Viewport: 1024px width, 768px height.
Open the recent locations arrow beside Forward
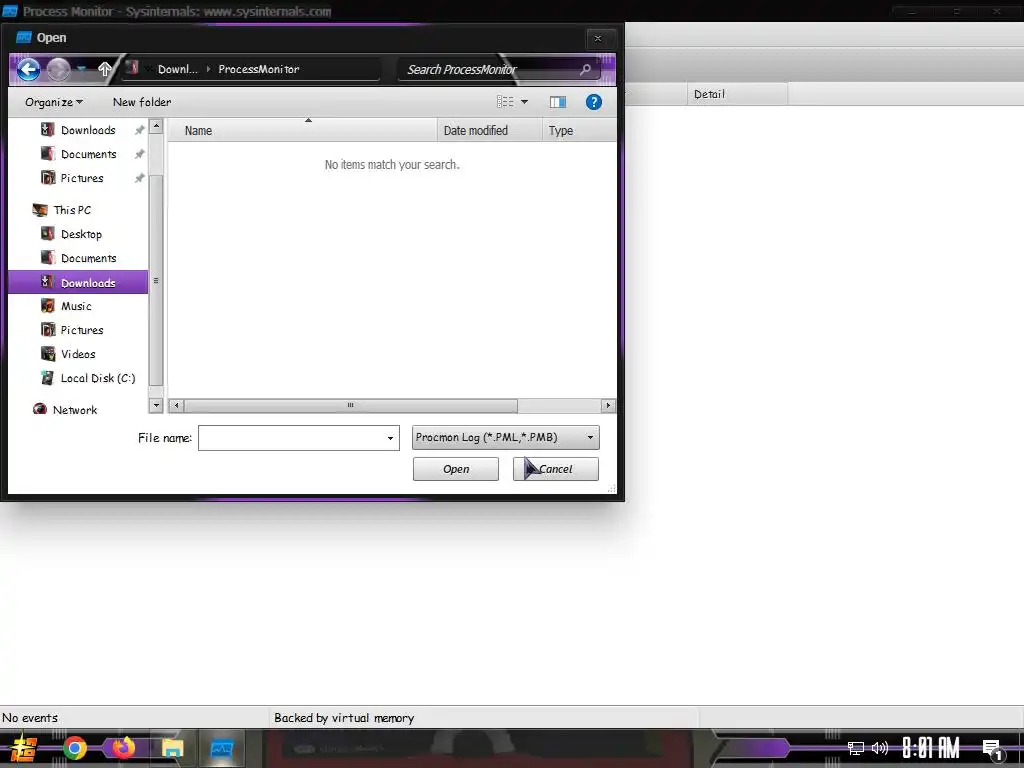pyautogui.click(x=82, y=68)
